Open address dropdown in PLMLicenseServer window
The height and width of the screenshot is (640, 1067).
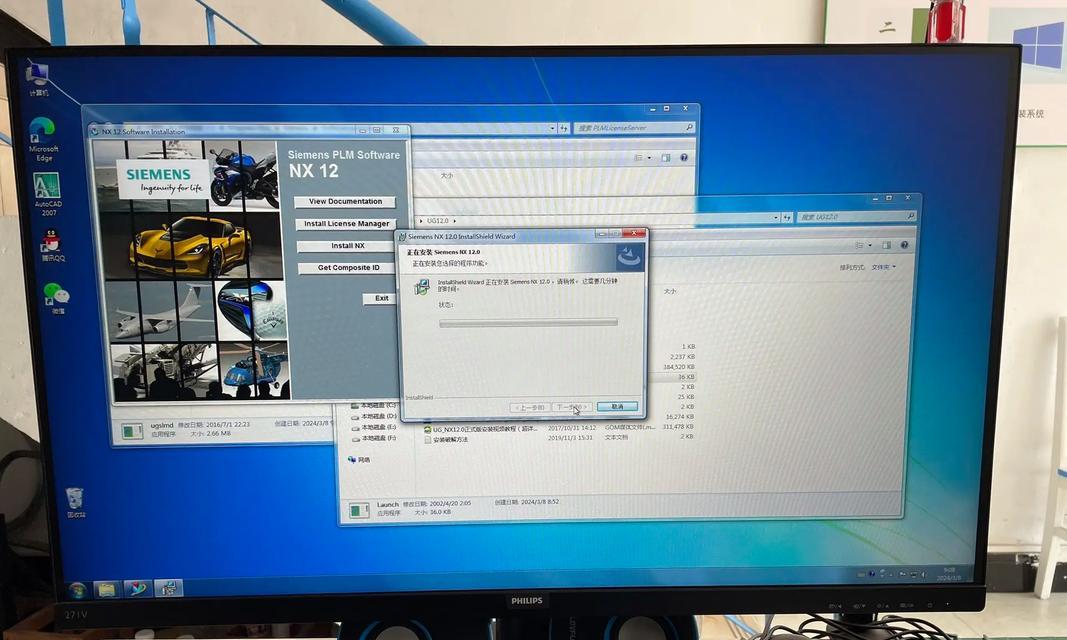552,128
